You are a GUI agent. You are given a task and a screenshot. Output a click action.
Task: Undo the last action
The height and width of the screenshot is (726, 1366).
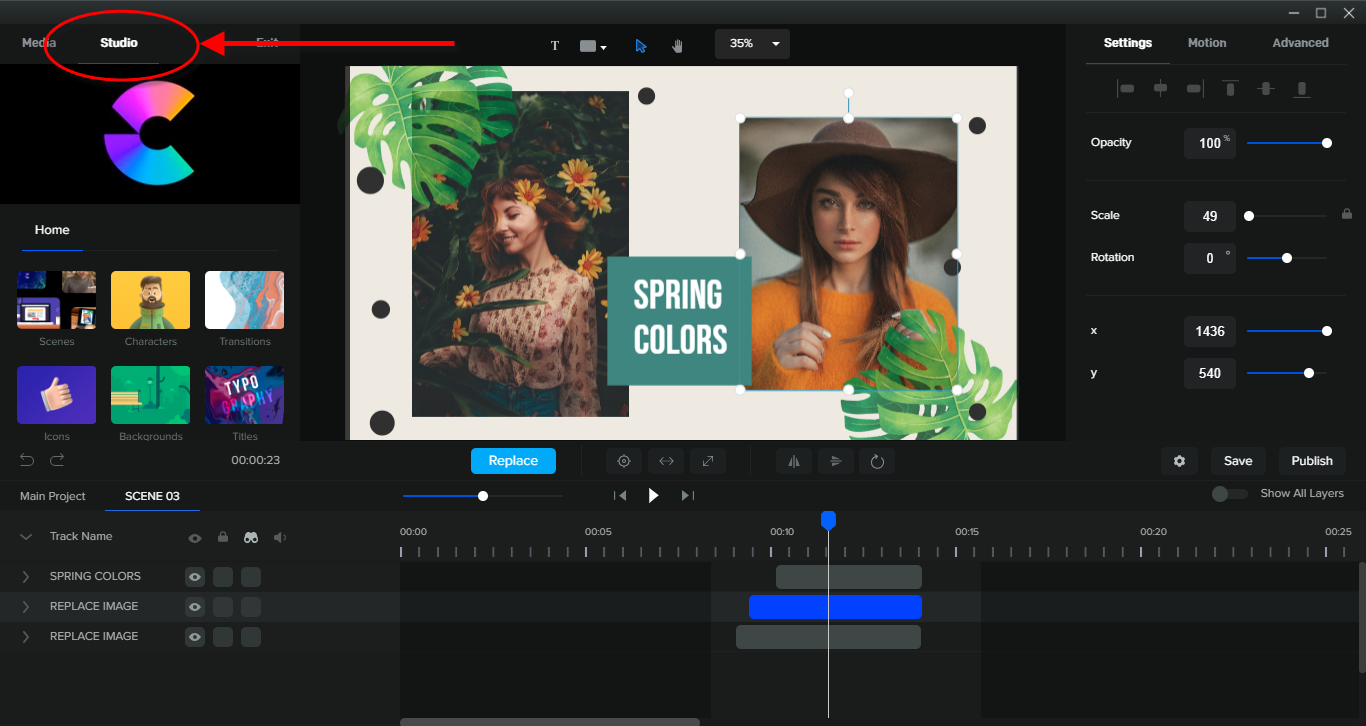click(27, 460)
